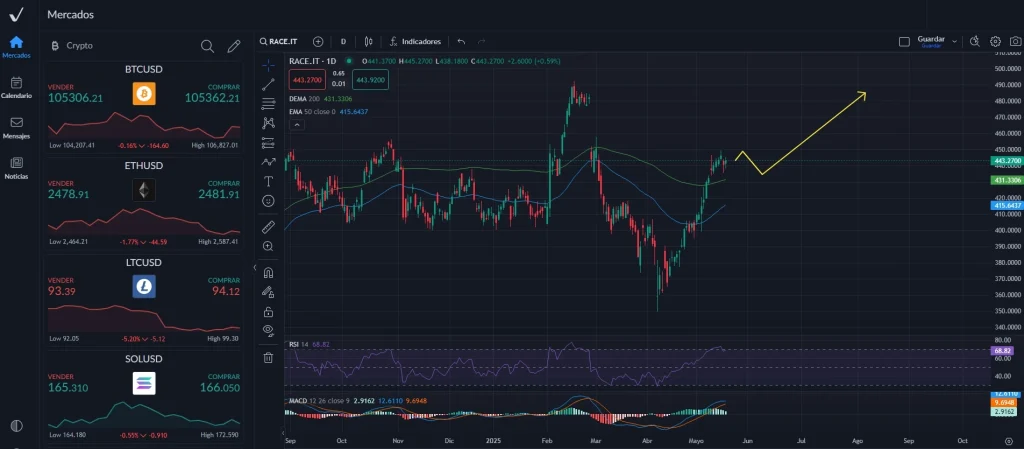Select the DEMA 200 indicator legend
The width and height of the screenshot is (1024, 449).
pos(320,99)
